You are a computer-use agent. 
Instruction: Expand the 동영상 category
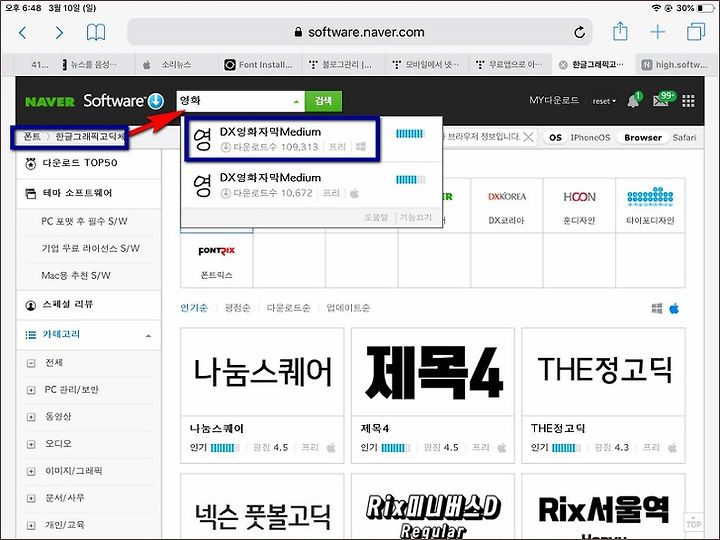pyautogui.click(x=31, y=417)
